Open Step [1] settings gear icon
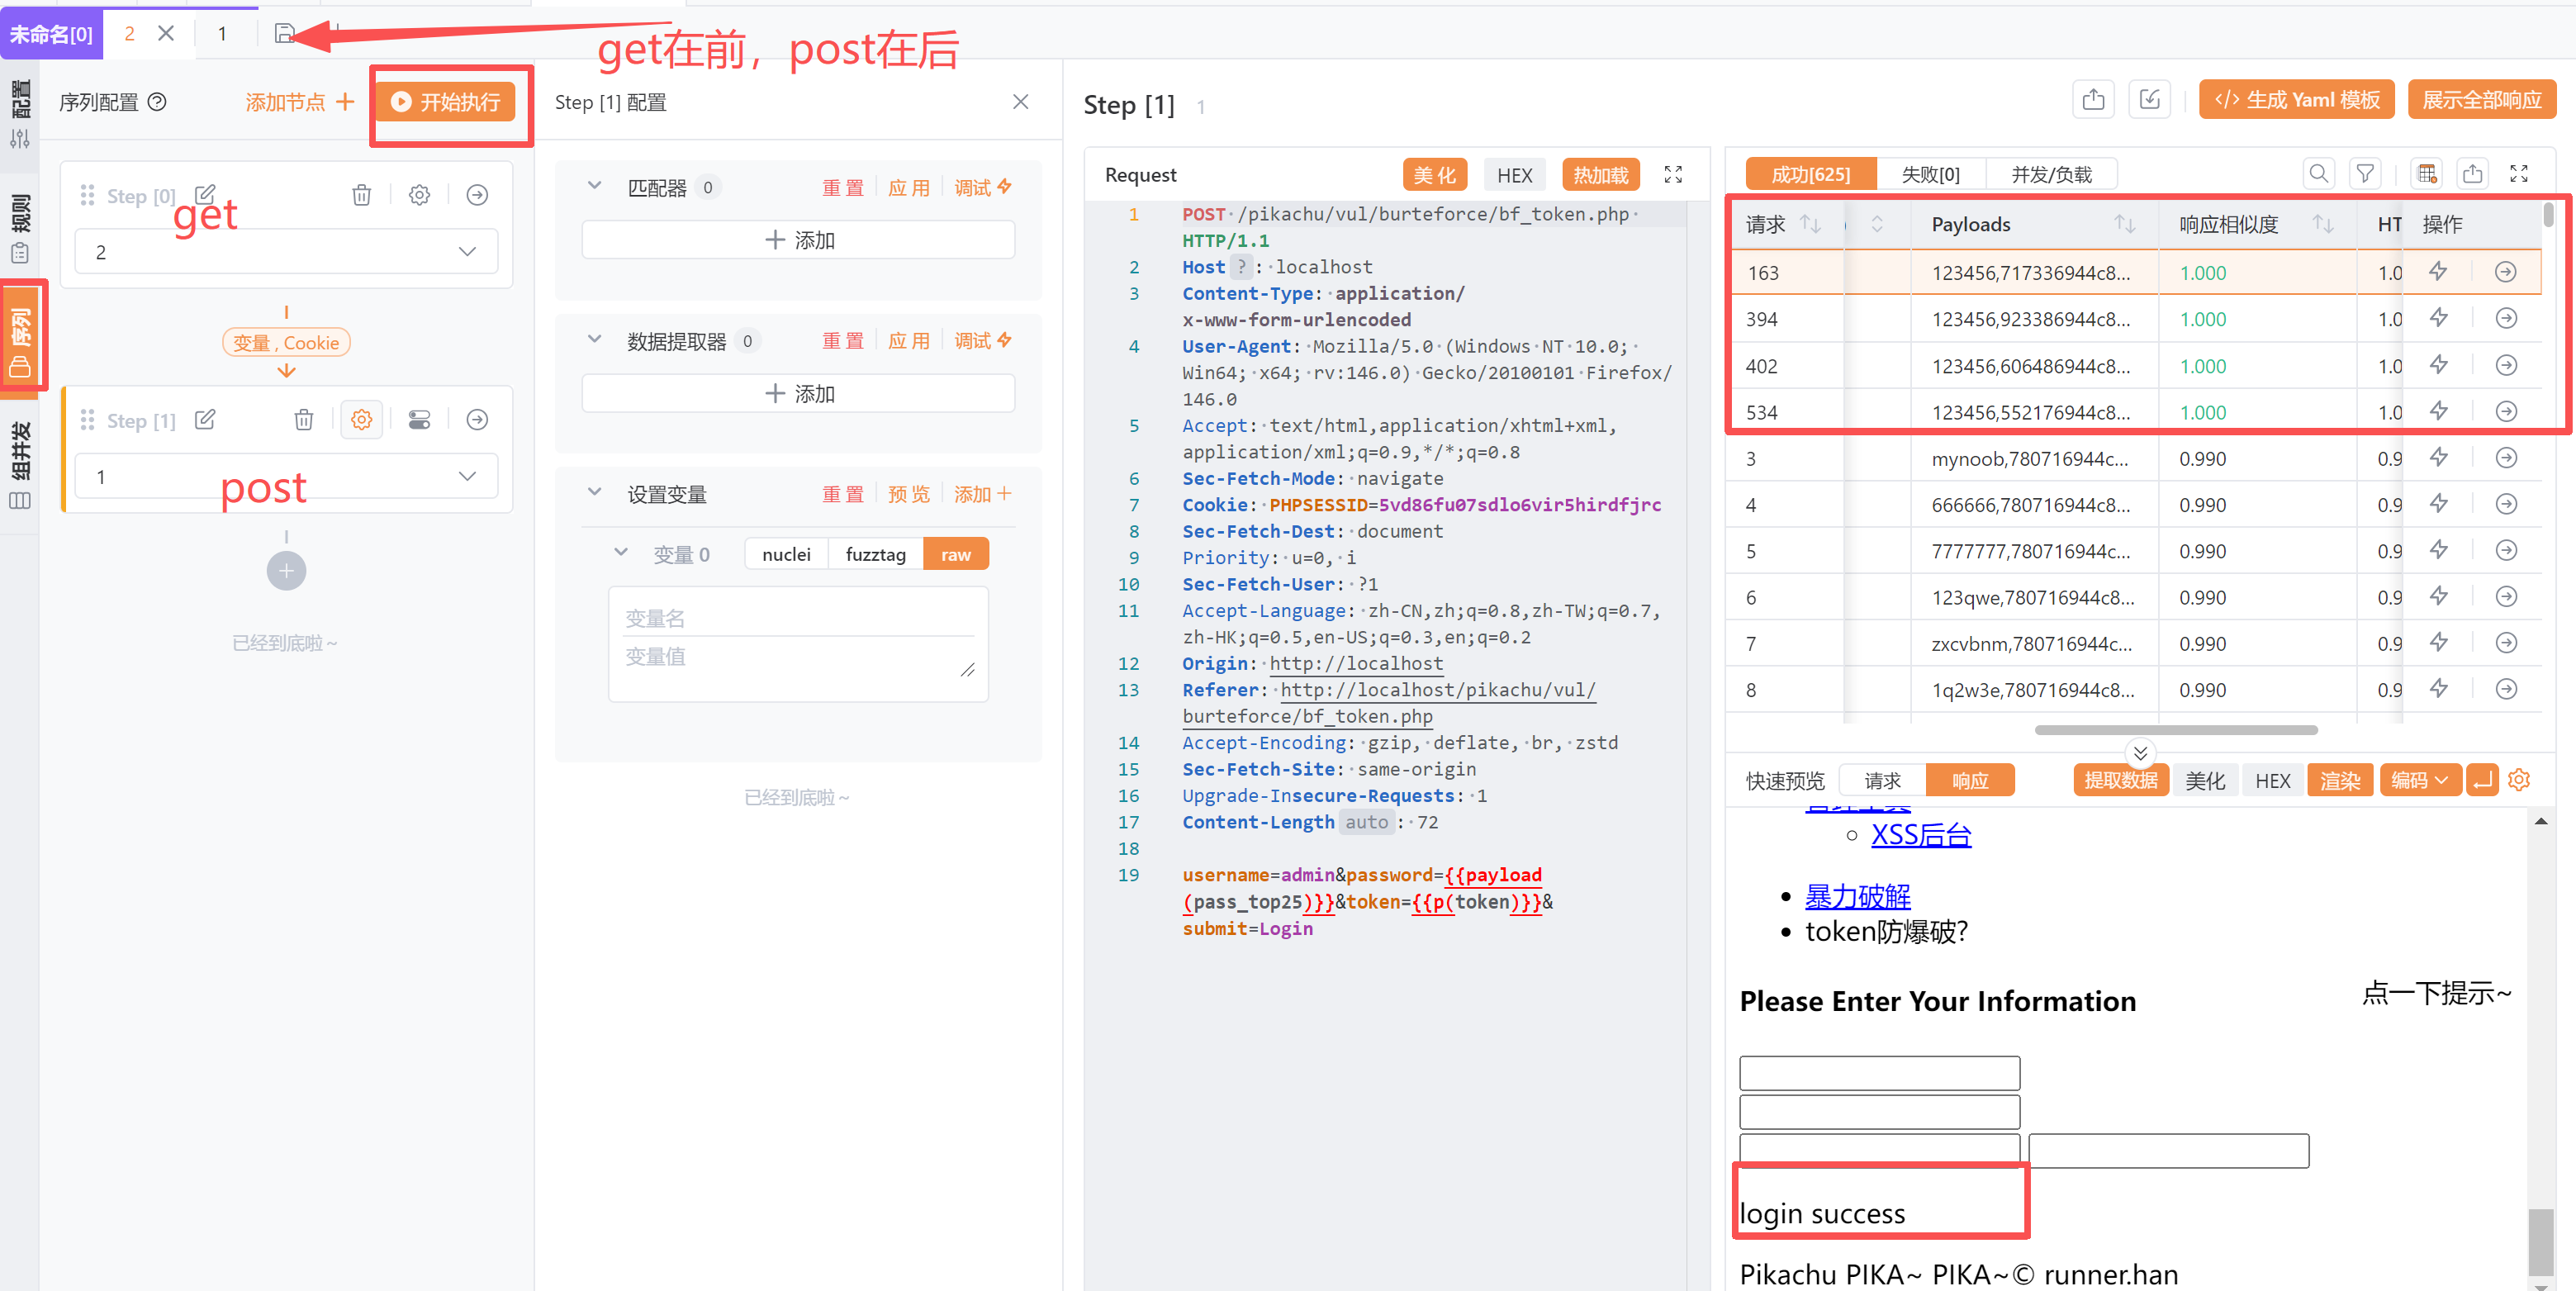Viewport: 2576px width, 1291px height. click(x=361, y=420)
